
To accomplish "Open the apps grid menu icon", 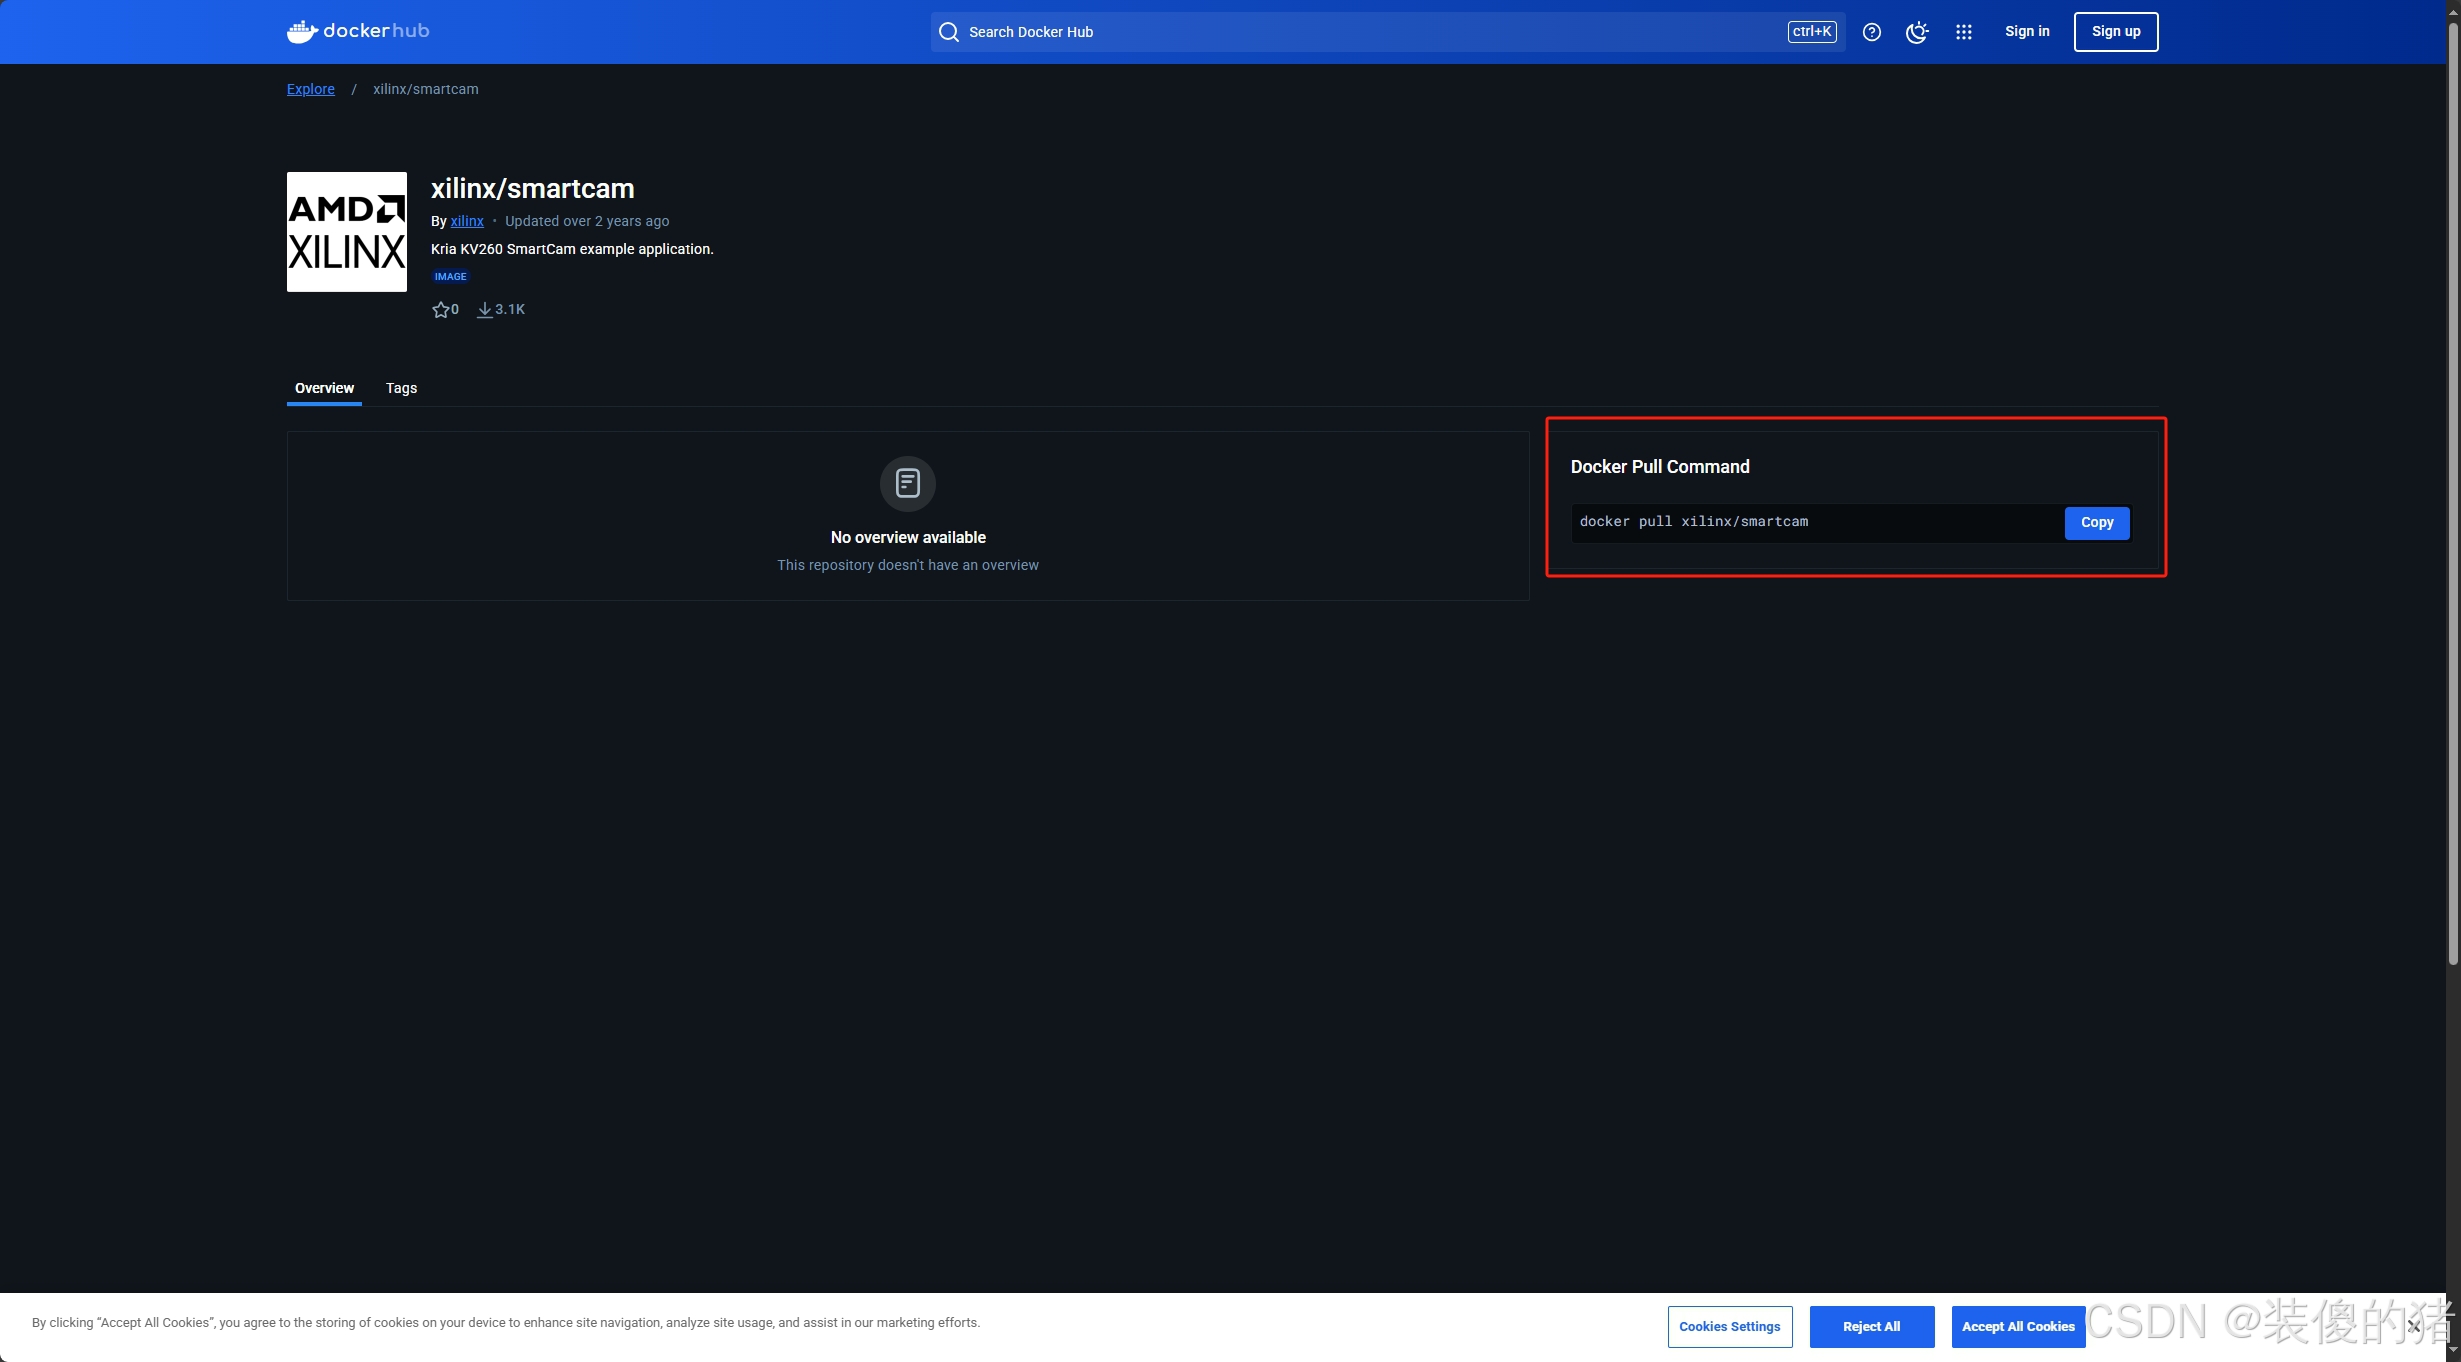I will coord(1963,32).
